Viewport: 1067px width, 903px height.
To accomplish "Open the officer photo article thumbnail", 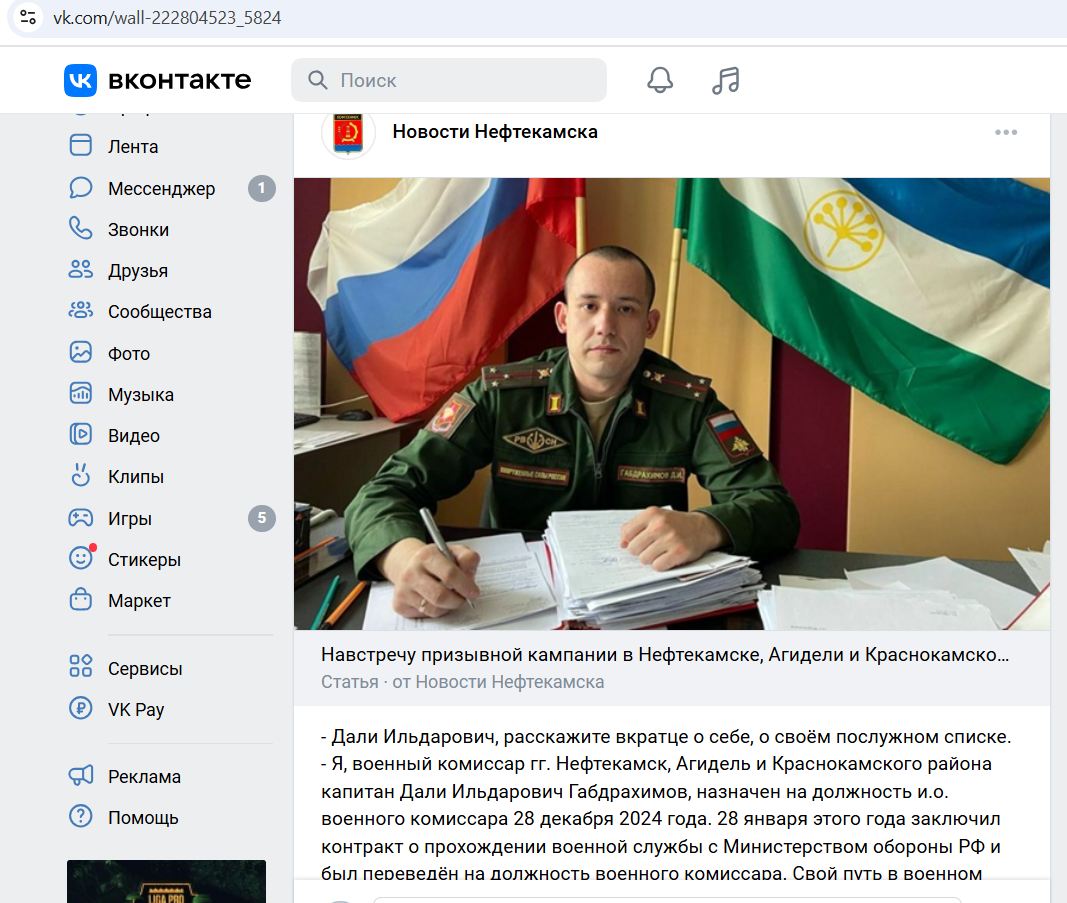I will click(x=672, y=404).
